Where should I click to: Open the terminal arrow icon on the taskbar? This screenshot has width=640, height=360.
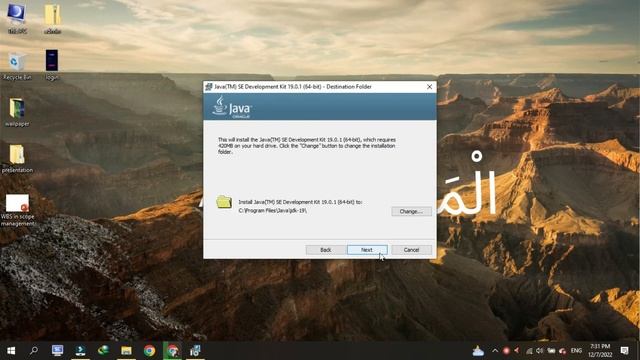click(x=80, y=351)
